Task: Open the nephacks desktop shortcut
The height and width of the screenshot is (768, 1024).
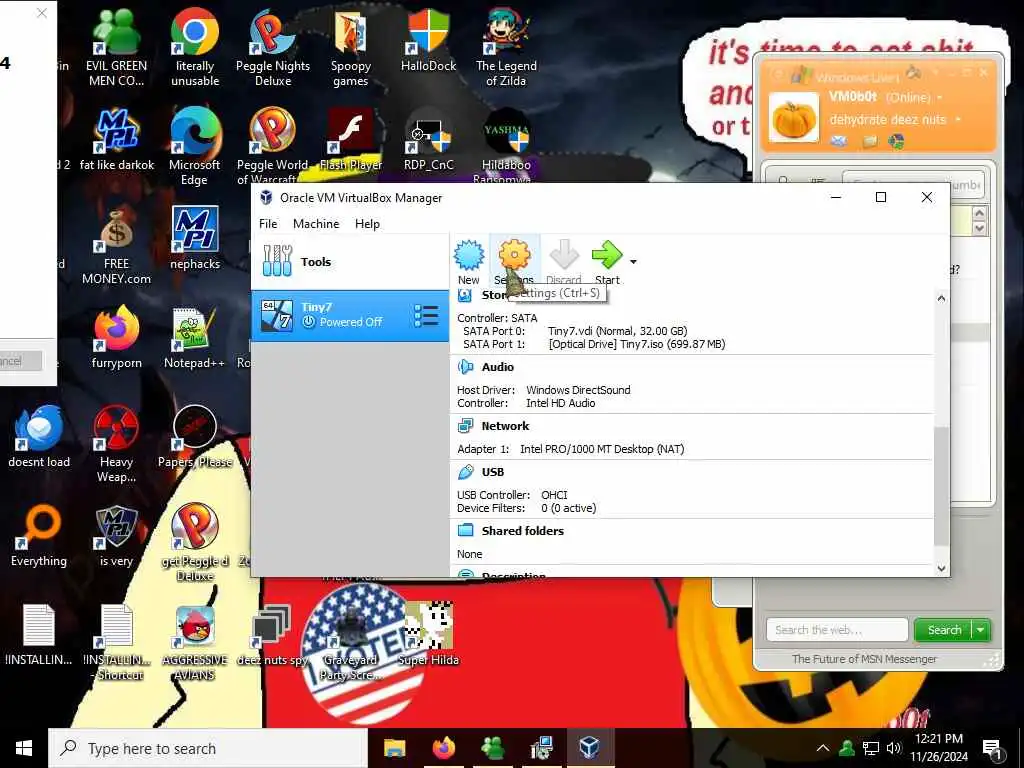Action: [x=195, y=238]
